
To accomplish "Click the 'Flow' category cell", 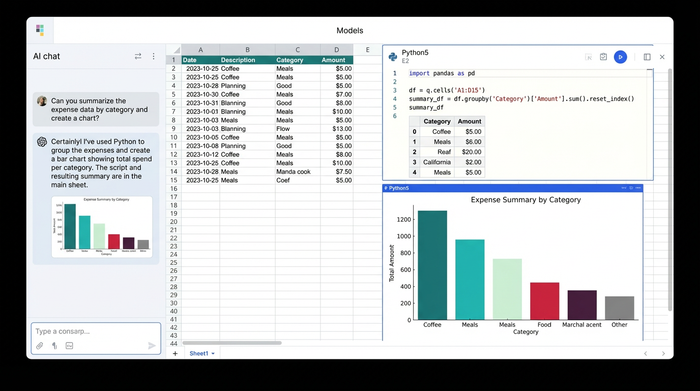I will 297,129.
